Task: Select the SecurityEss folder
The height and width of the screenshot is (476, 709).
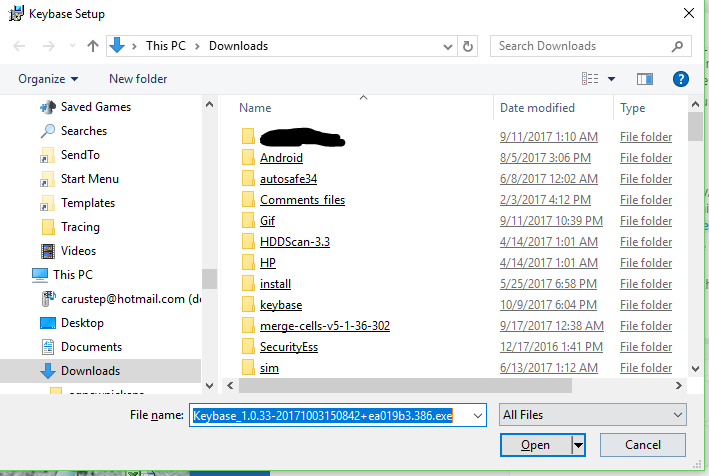Action: click(288, 346)
